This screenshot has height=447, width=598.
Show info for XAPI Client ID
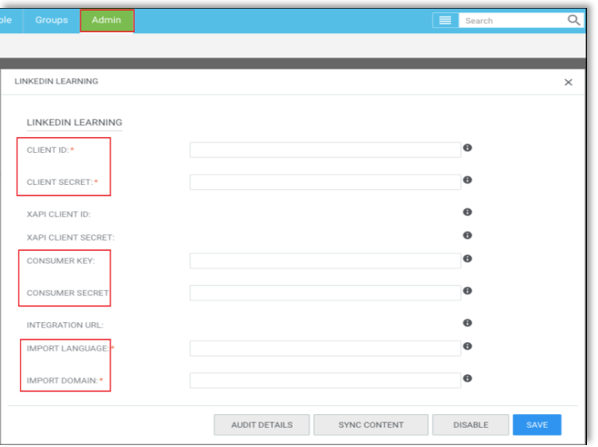467,212
